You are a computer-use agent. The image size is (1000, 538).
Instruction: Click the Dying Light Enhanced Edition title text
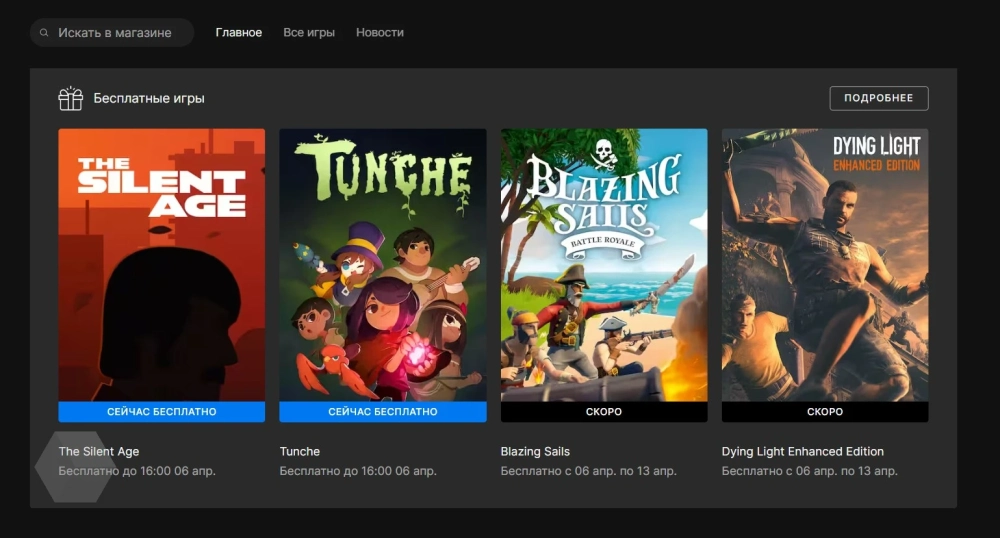(x=803, y=452)
